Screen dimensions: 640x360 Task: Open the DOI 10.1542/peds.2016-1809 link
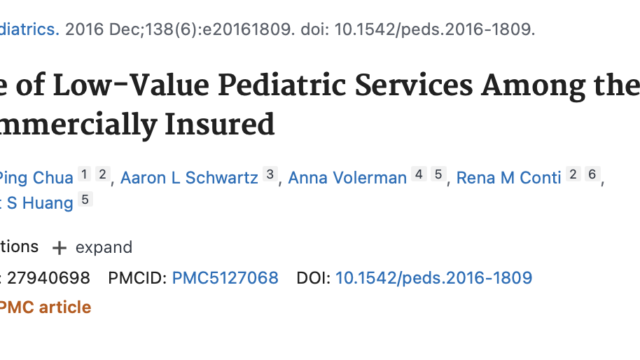(x=434, y=278)
